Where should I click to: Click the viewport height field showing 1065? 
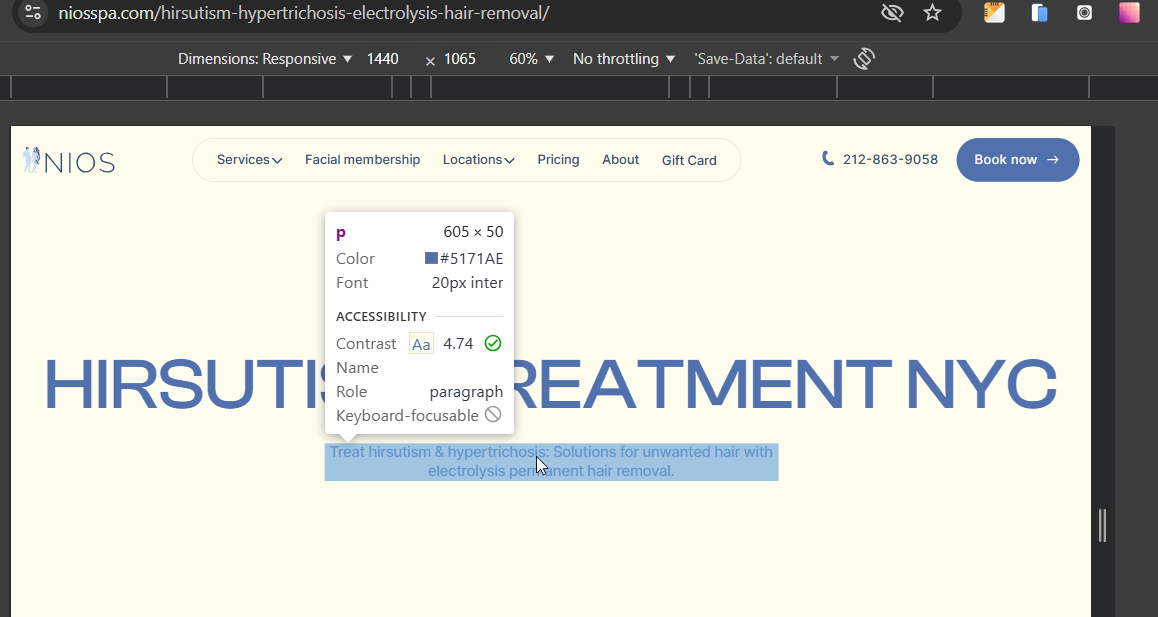459,58
